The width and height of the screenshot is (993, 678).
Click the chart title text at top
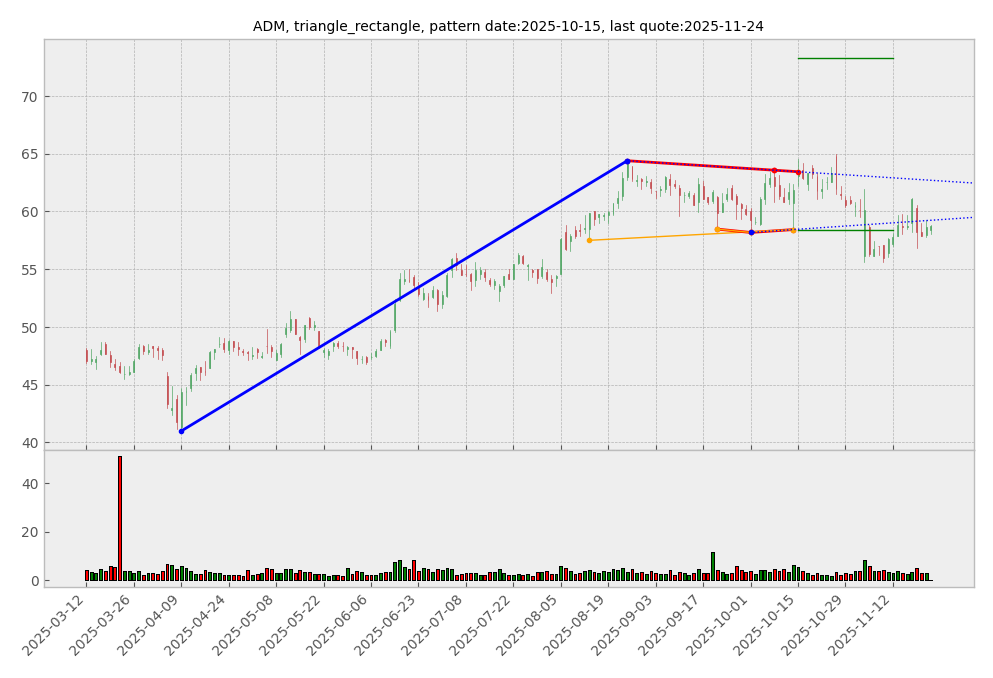tap(508, 27)
